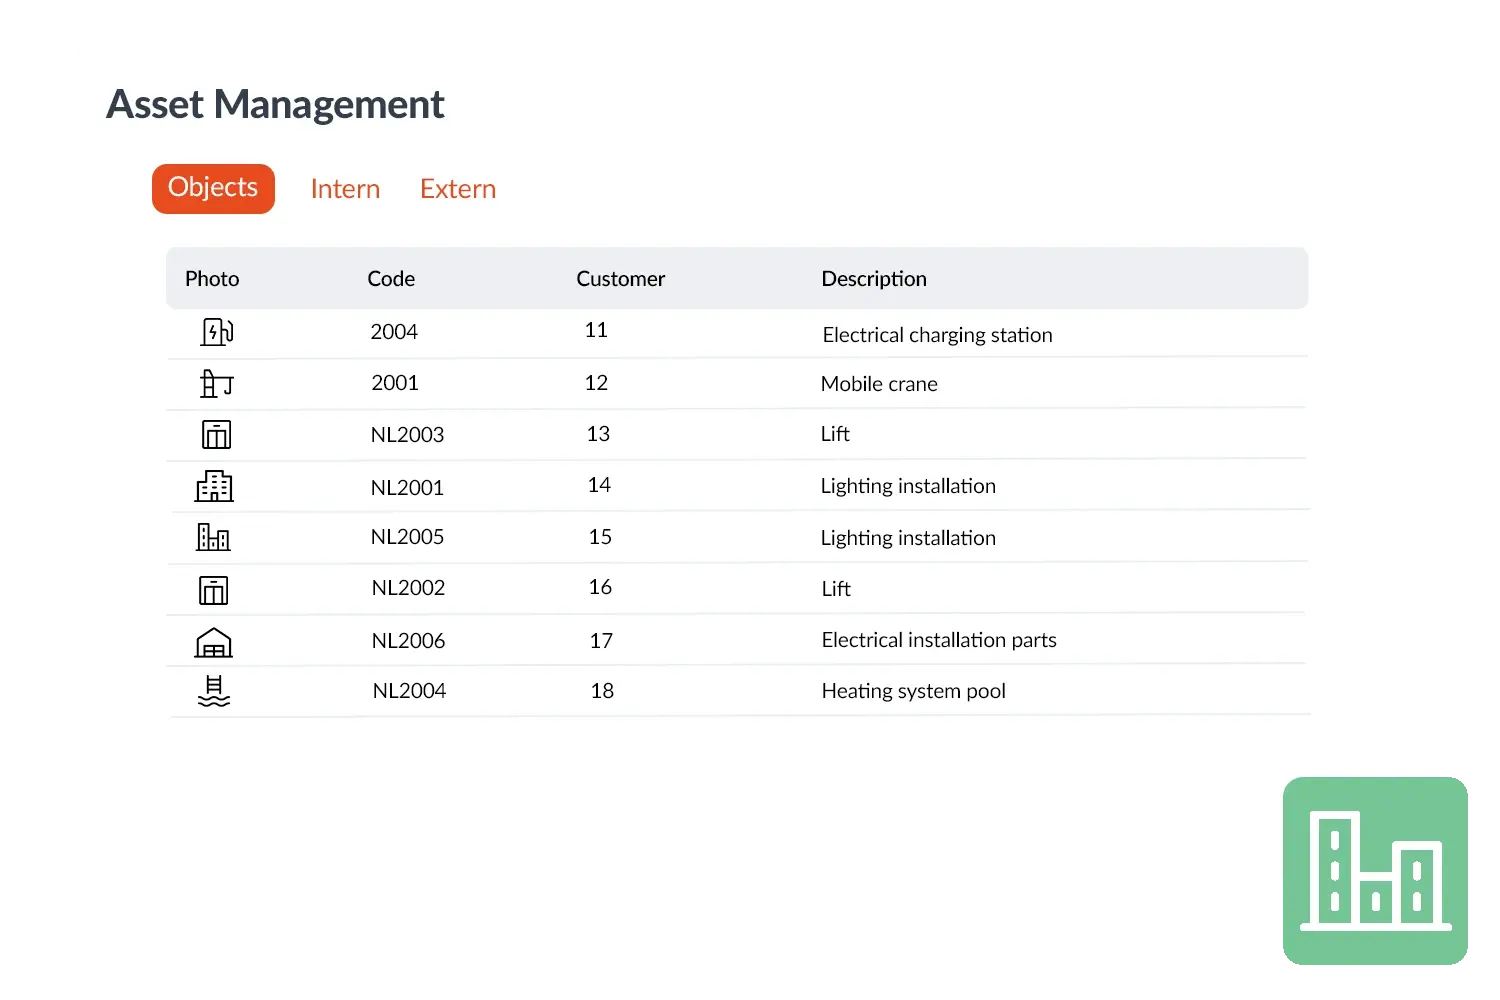Switch to the Objects tab
1500x1000 pixels.
(x=213, y=189)
